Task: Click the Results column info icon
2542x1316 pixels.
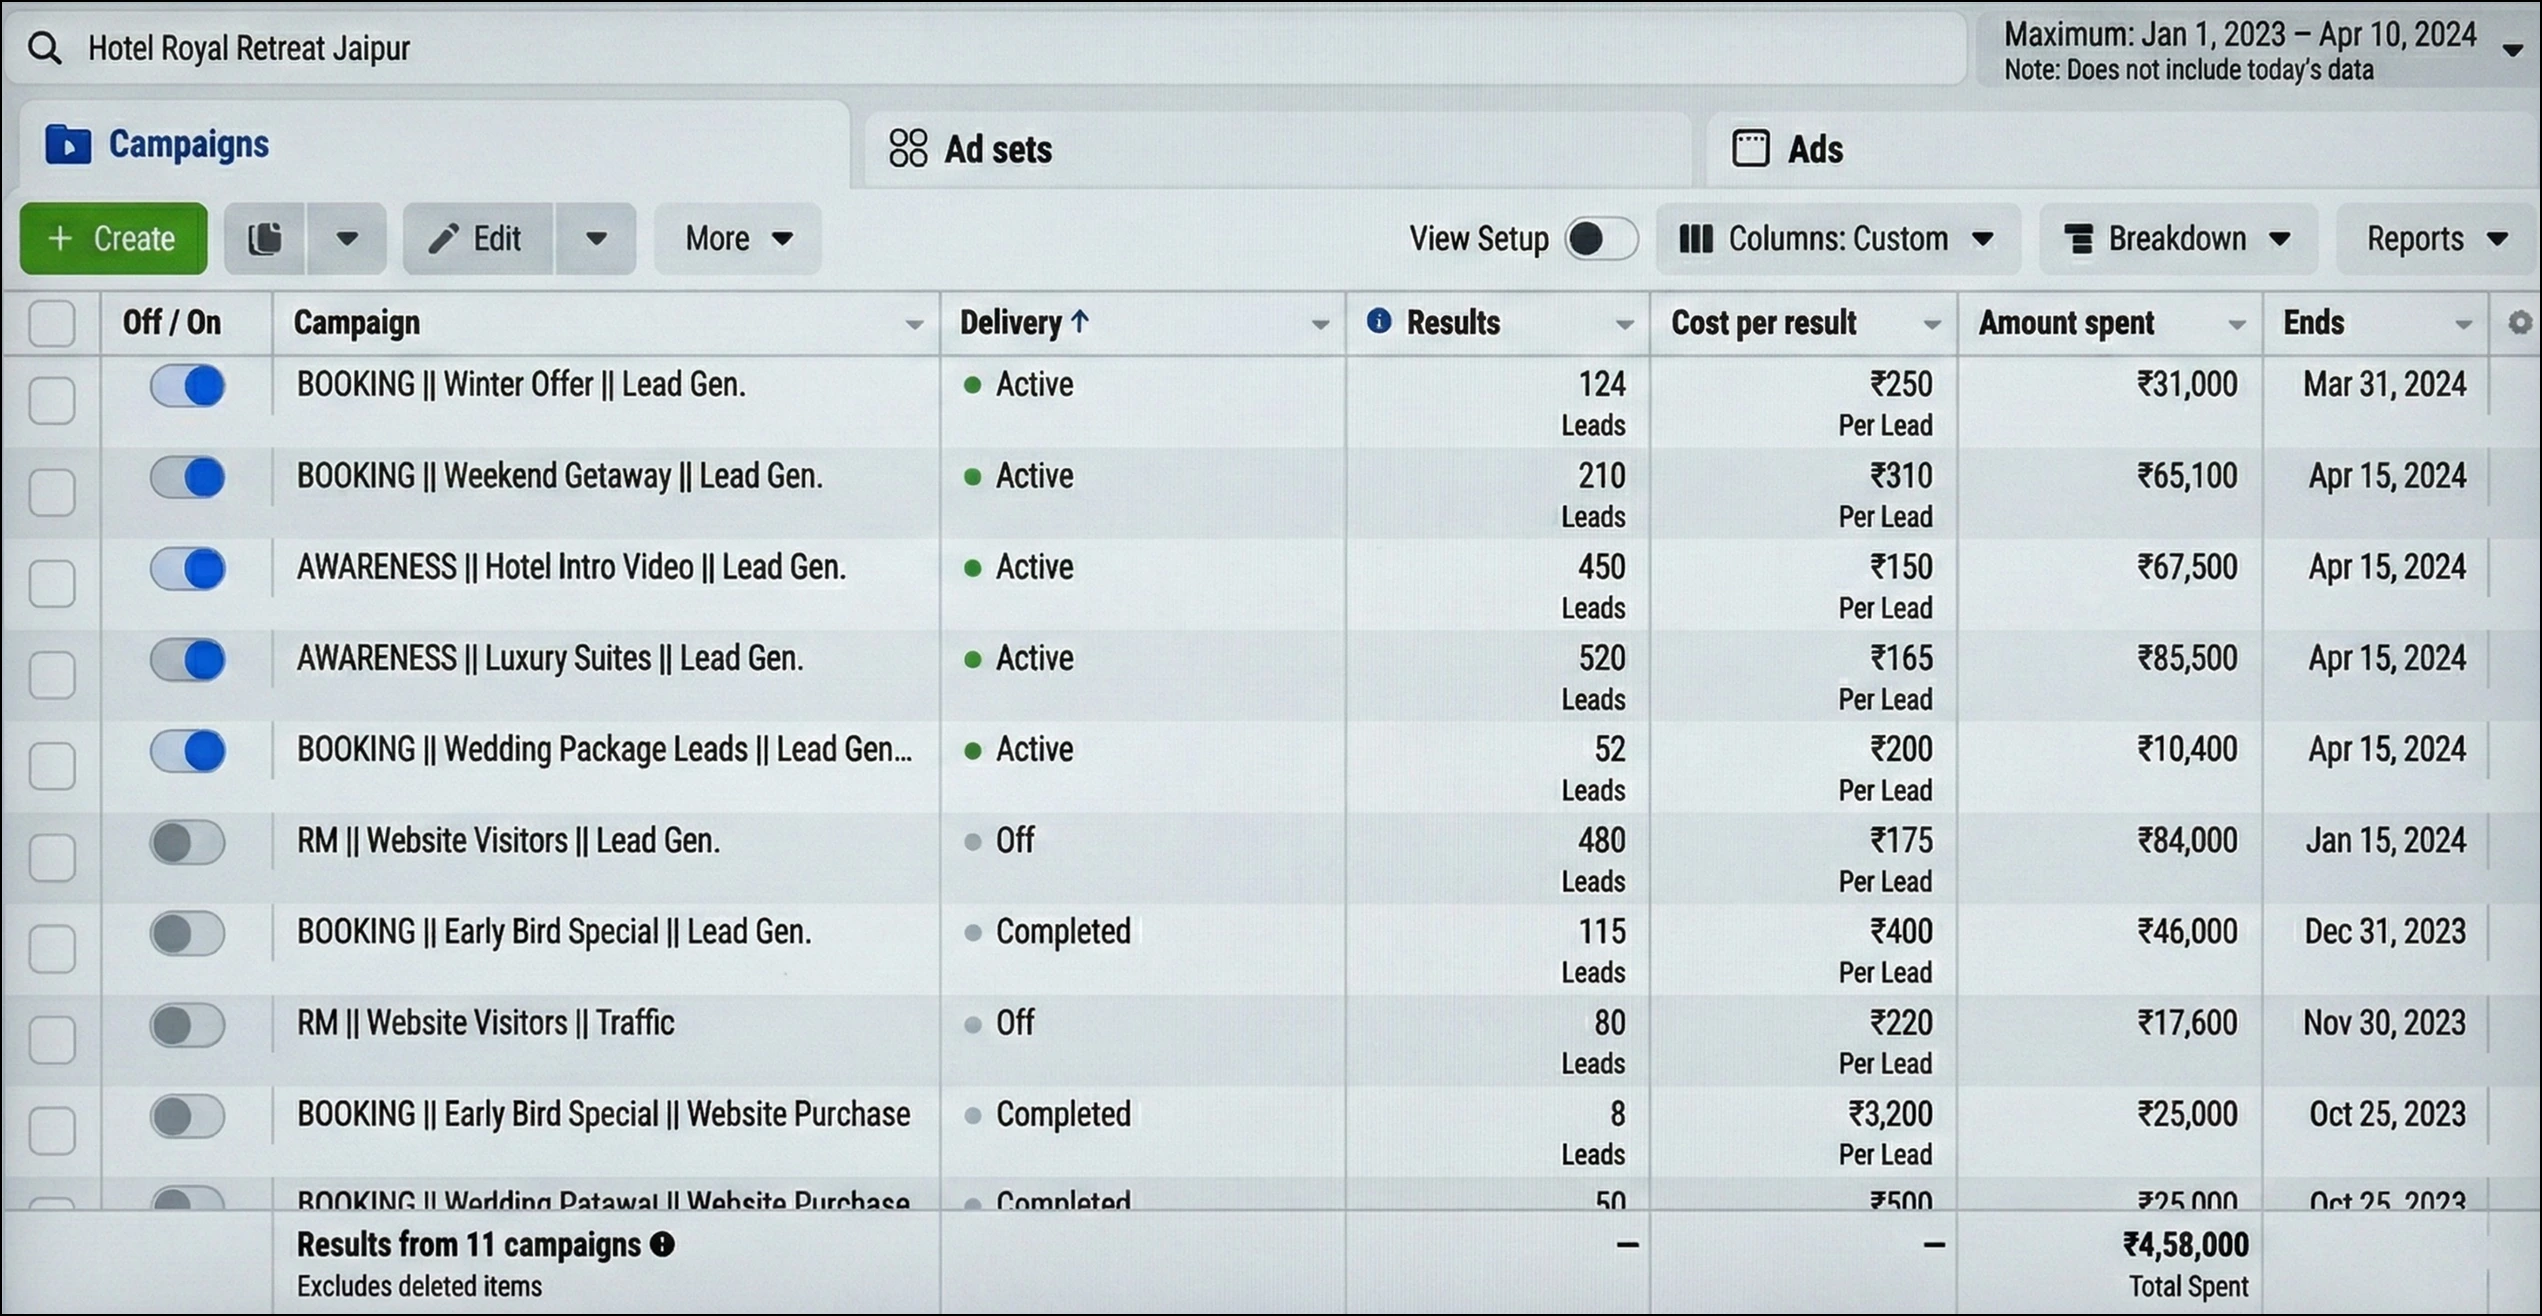Action: 1378,321
